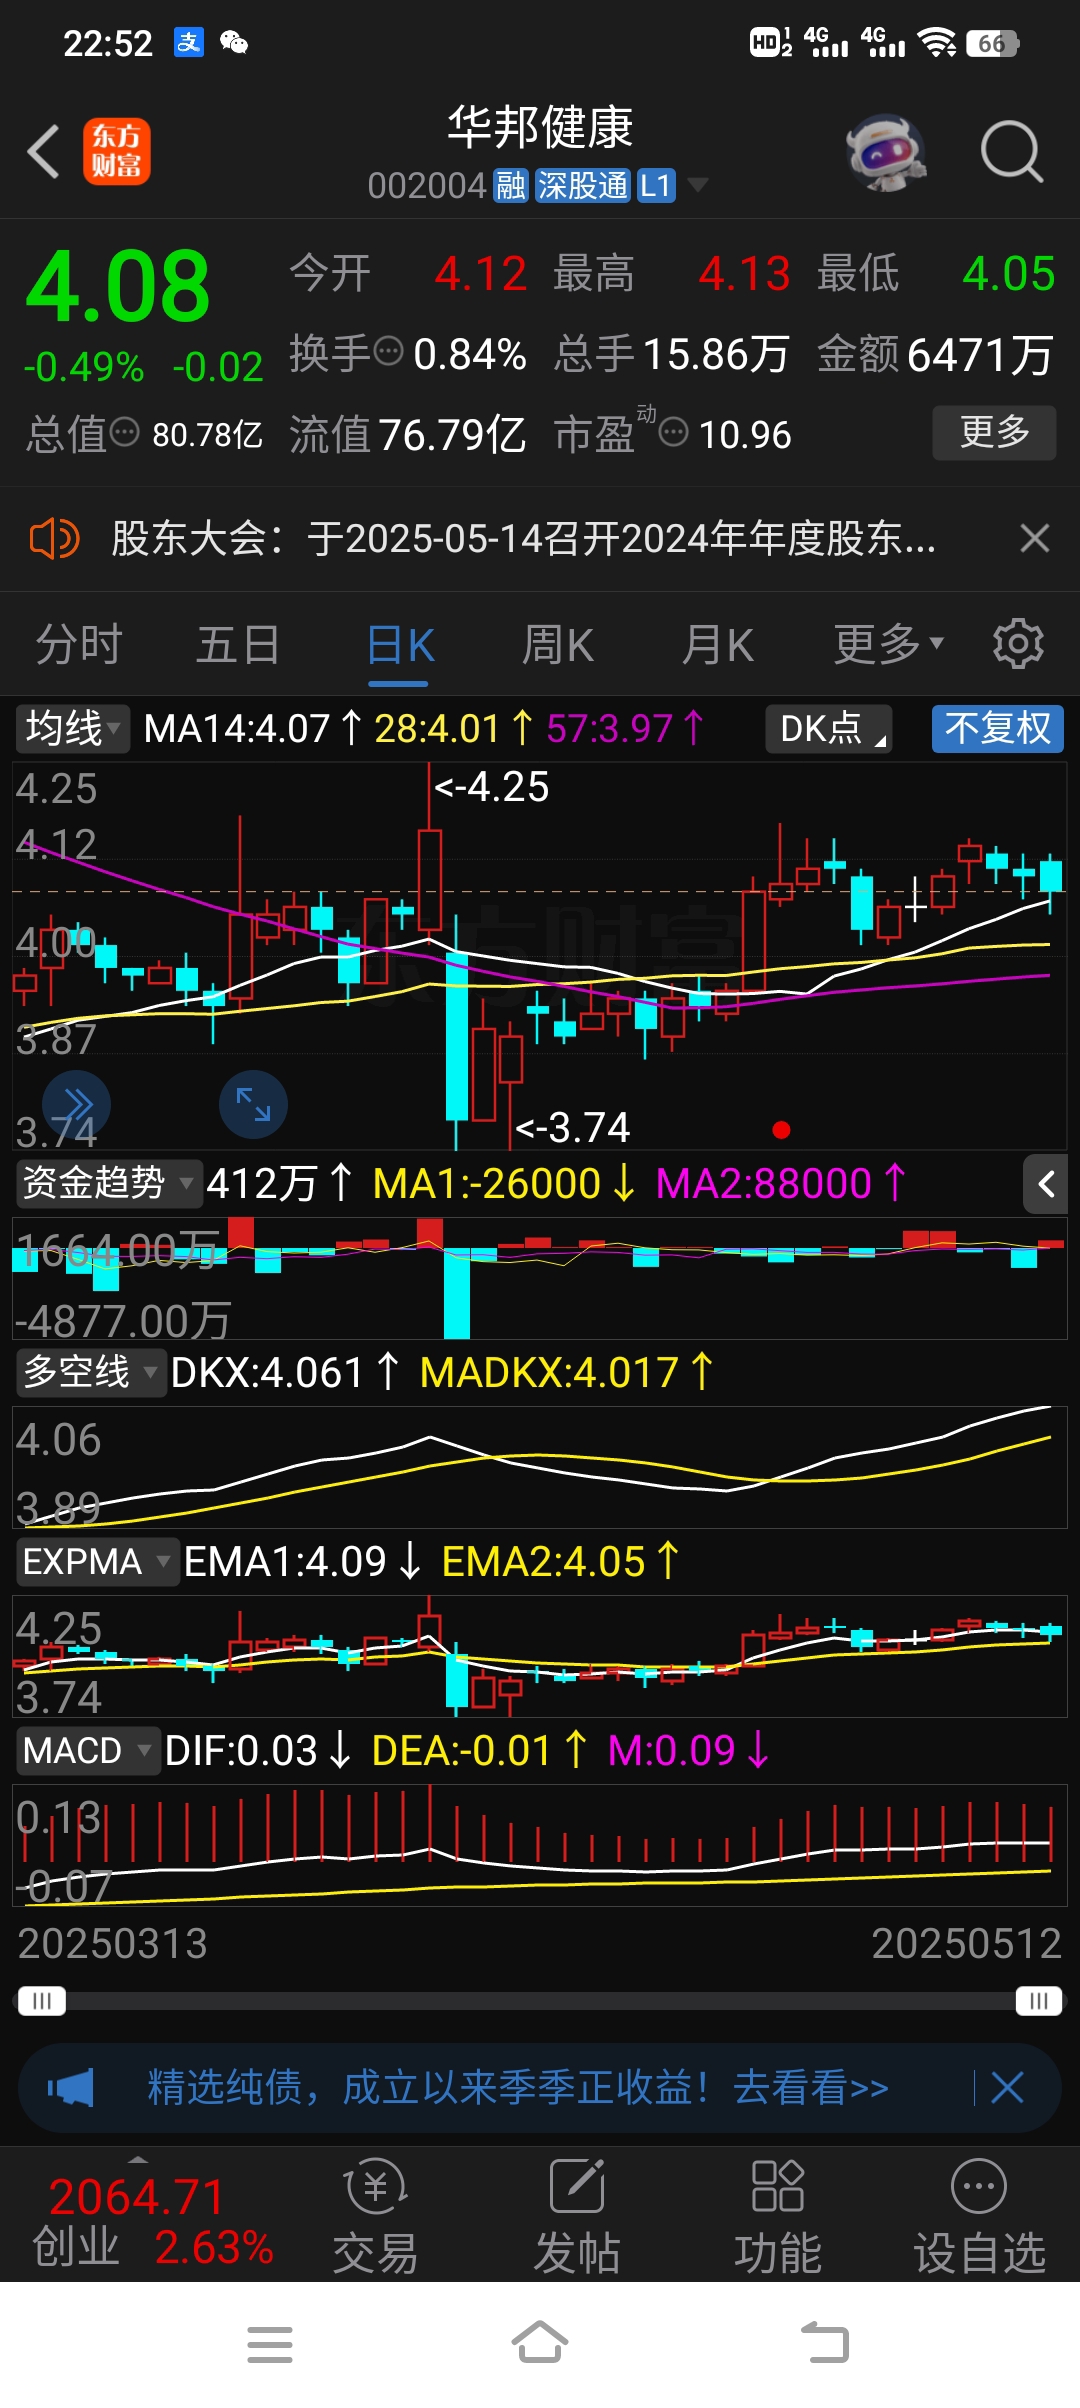Tap the 总值 info icon
This screenshot has width=1080, height=2408.
click(125, 433)
